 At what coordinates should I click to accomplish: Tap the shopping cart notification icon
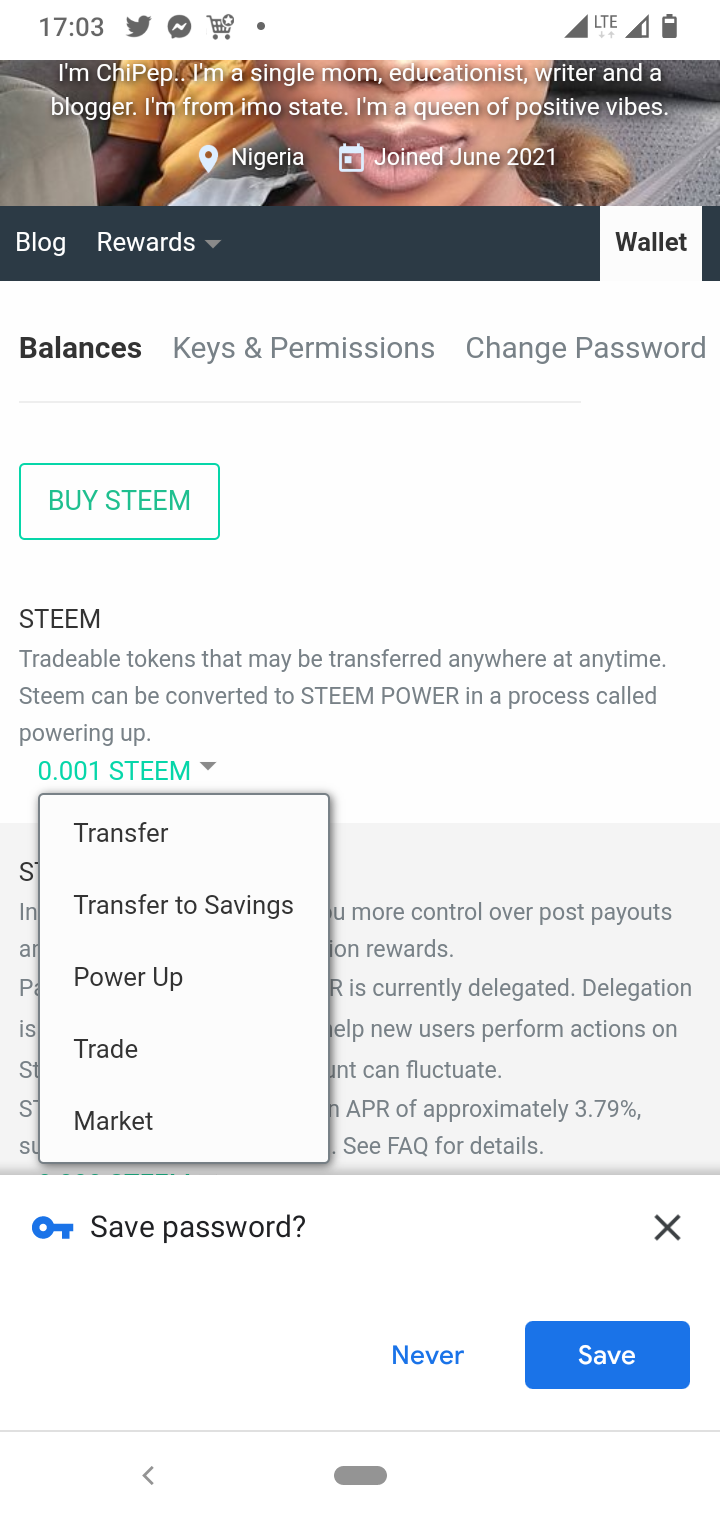tap(221, 27)
